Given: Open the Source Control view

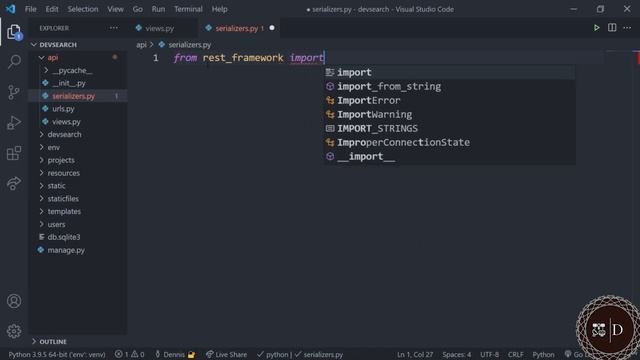Looking at the screenshot, I should tap(14, 92).
